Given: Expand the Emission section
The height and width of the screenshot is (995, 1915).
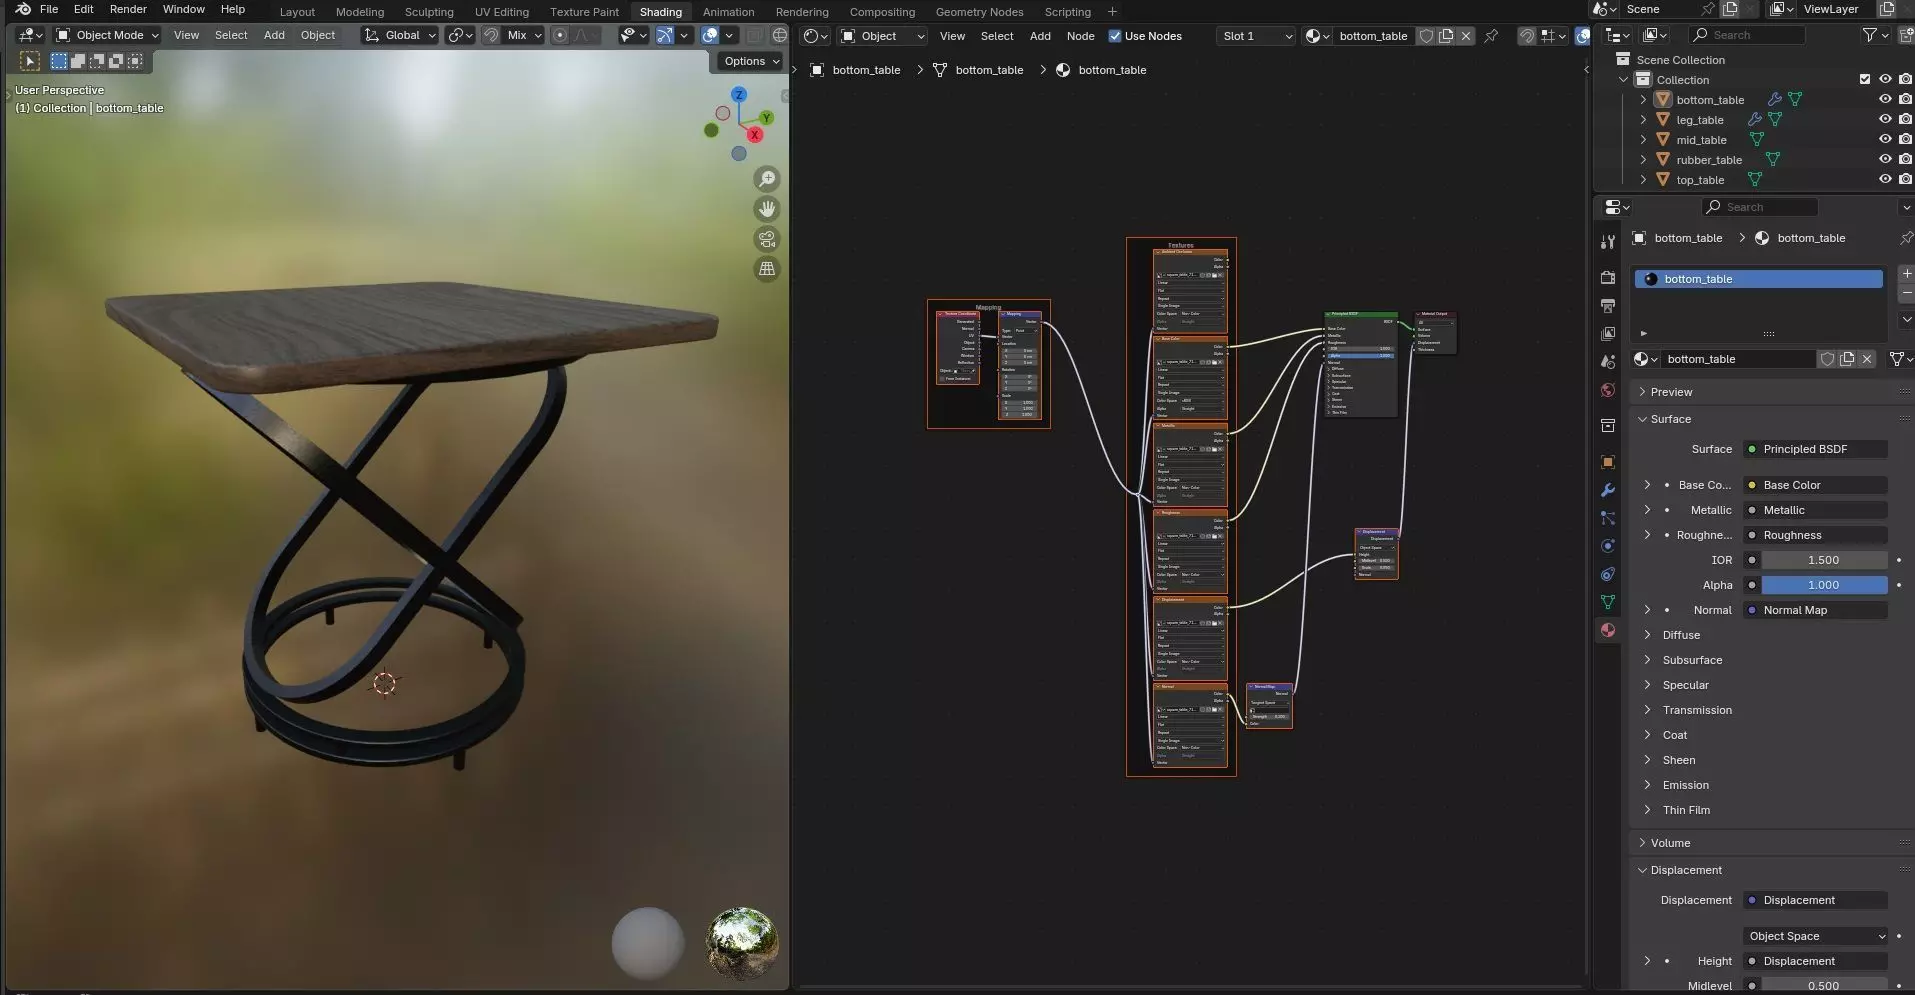Looking at the screenshot, I should point(1685,785).
